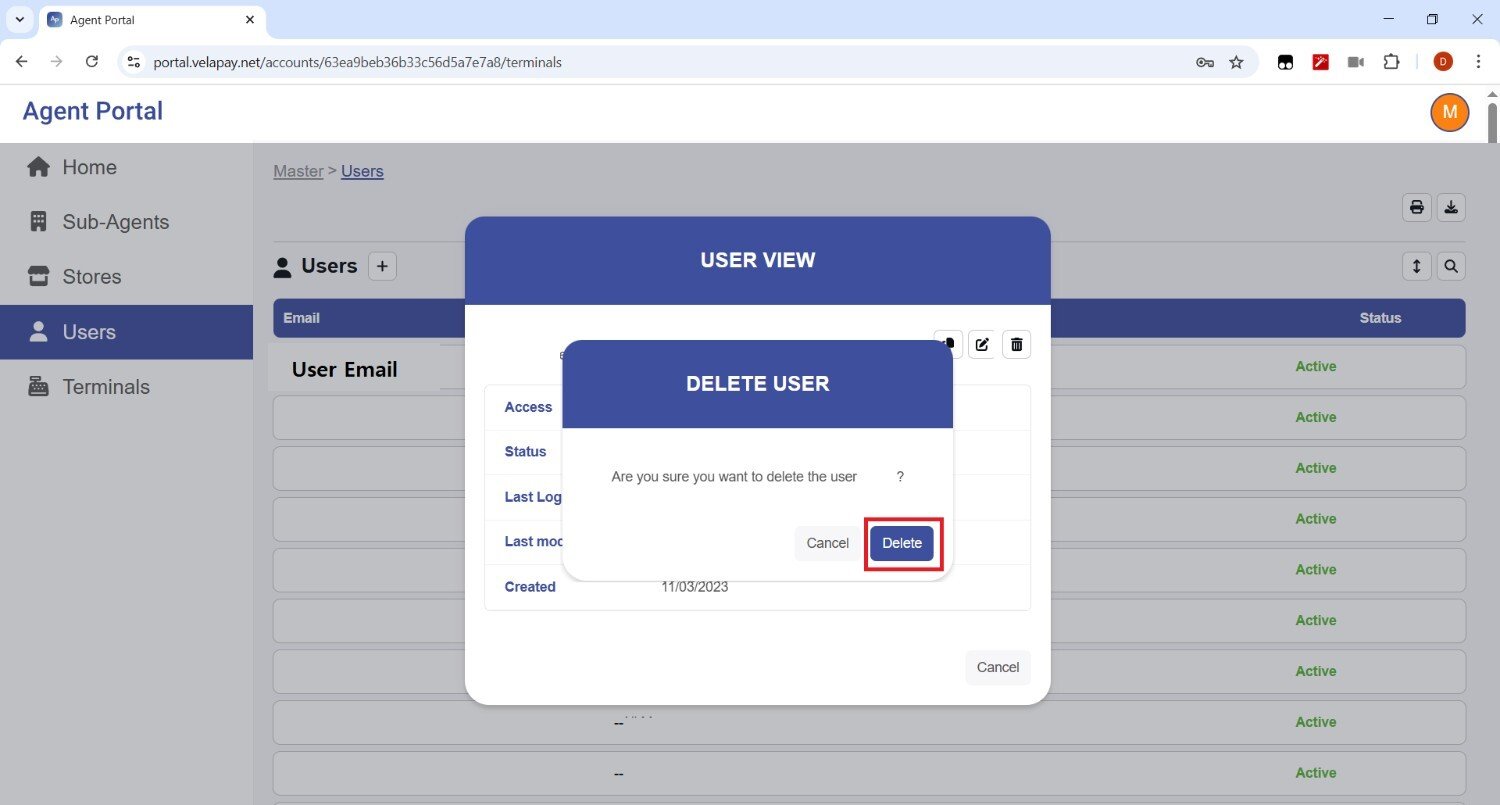Click the Users breadcrumb link
The image size is (1500, 805).
[362, 171]
